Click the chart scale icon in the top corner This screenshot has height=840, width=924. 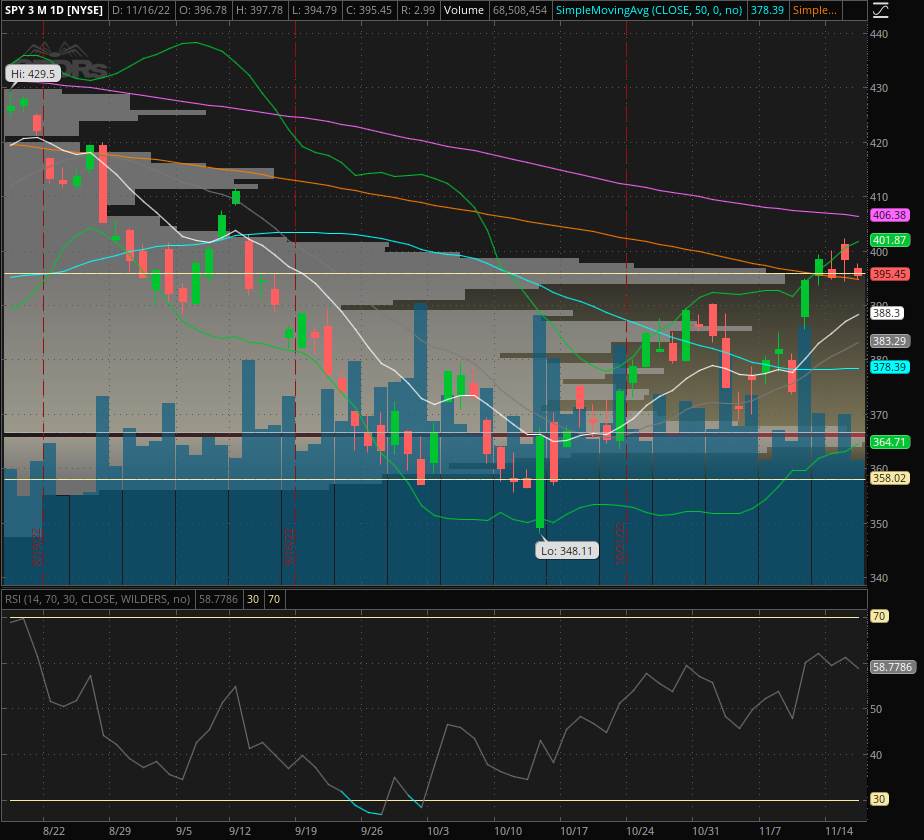(880, 10)
